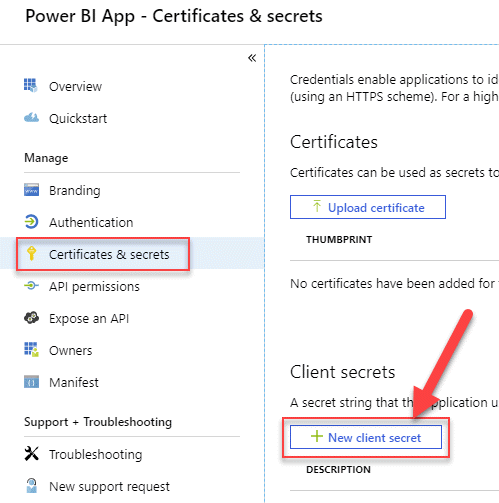Click the THUMBPRINT column header
Screen dimensions: 499x503
tap(339, 239)
